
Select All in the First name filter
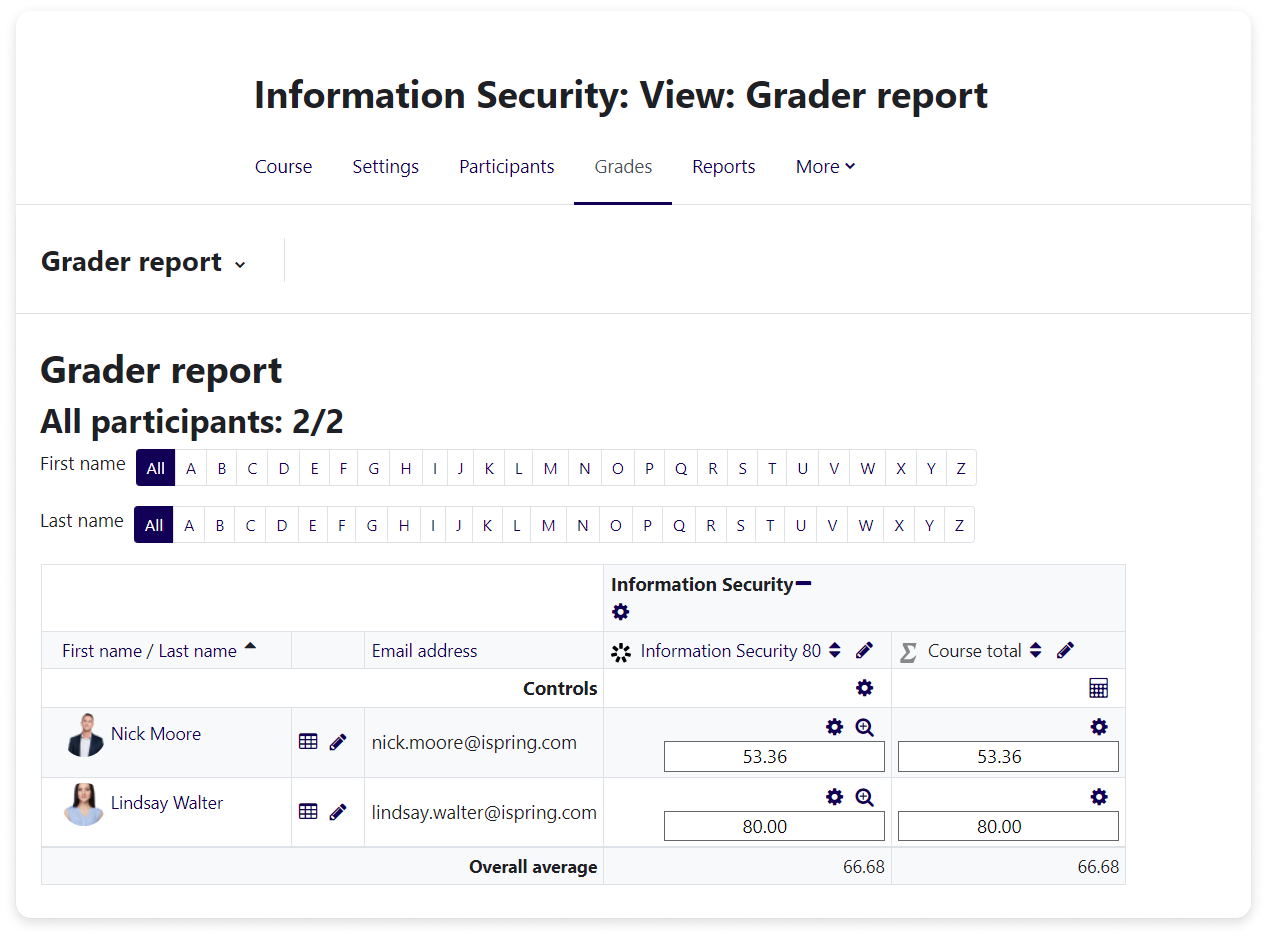[155, 468]
